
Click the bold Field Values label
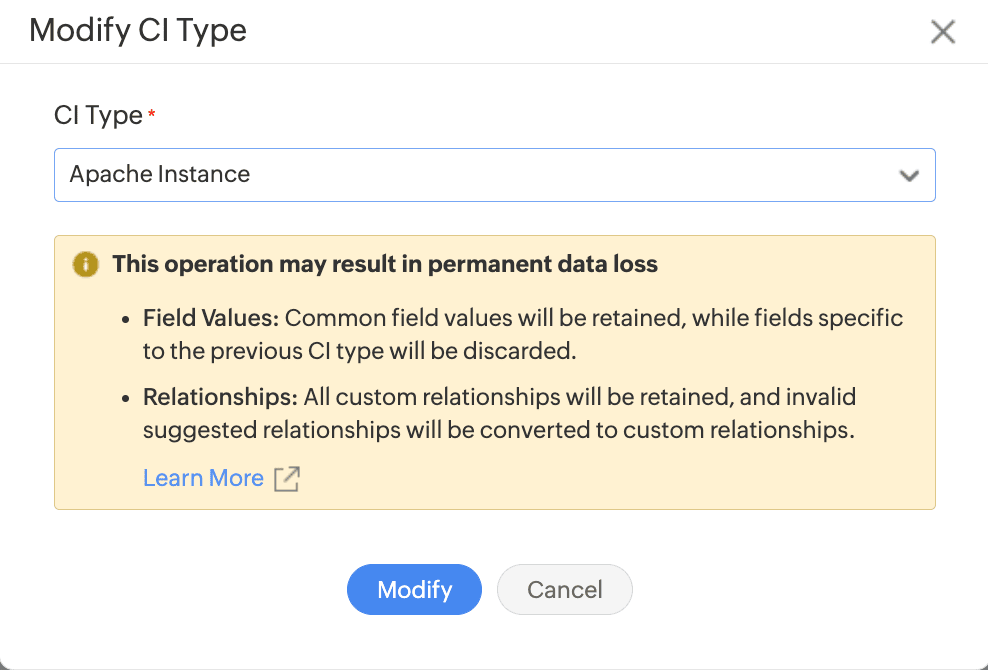[211, 318]
